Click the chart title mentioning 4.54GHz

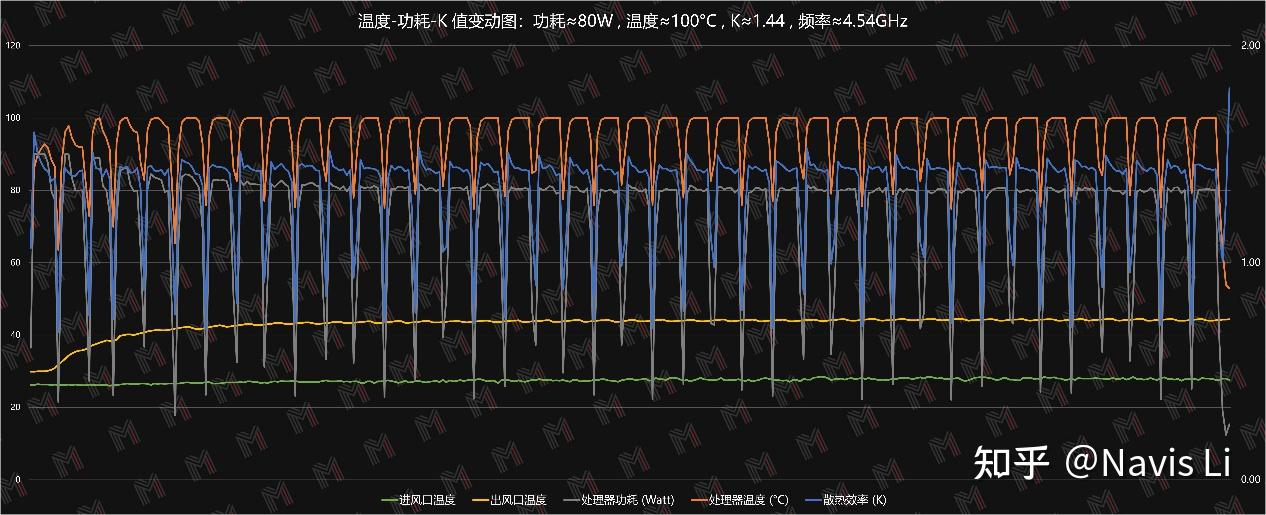click(x=633, y=20)
